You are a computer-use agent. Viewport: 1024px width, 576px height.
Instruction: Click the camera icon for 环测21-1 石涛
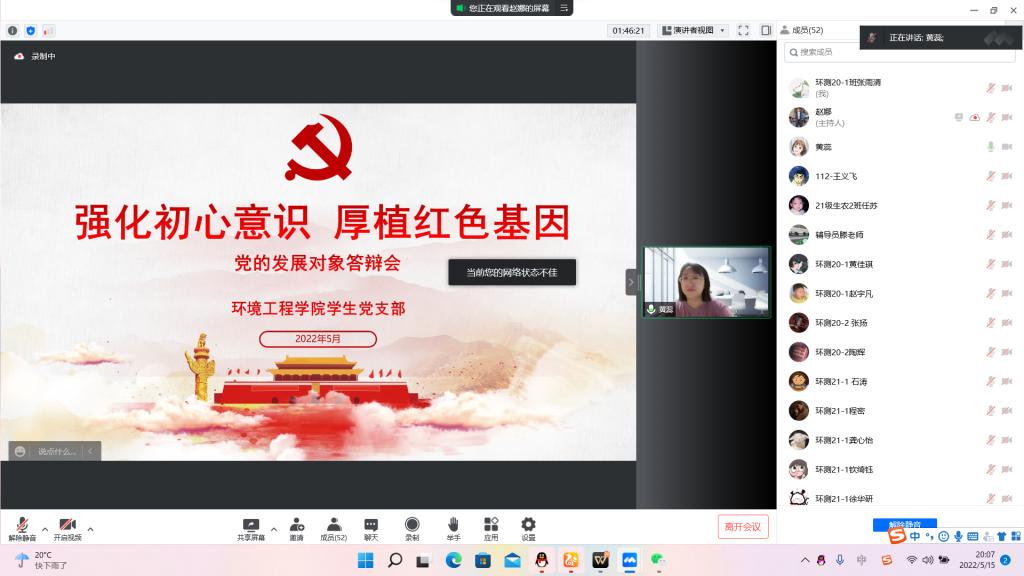[1007, 381]
